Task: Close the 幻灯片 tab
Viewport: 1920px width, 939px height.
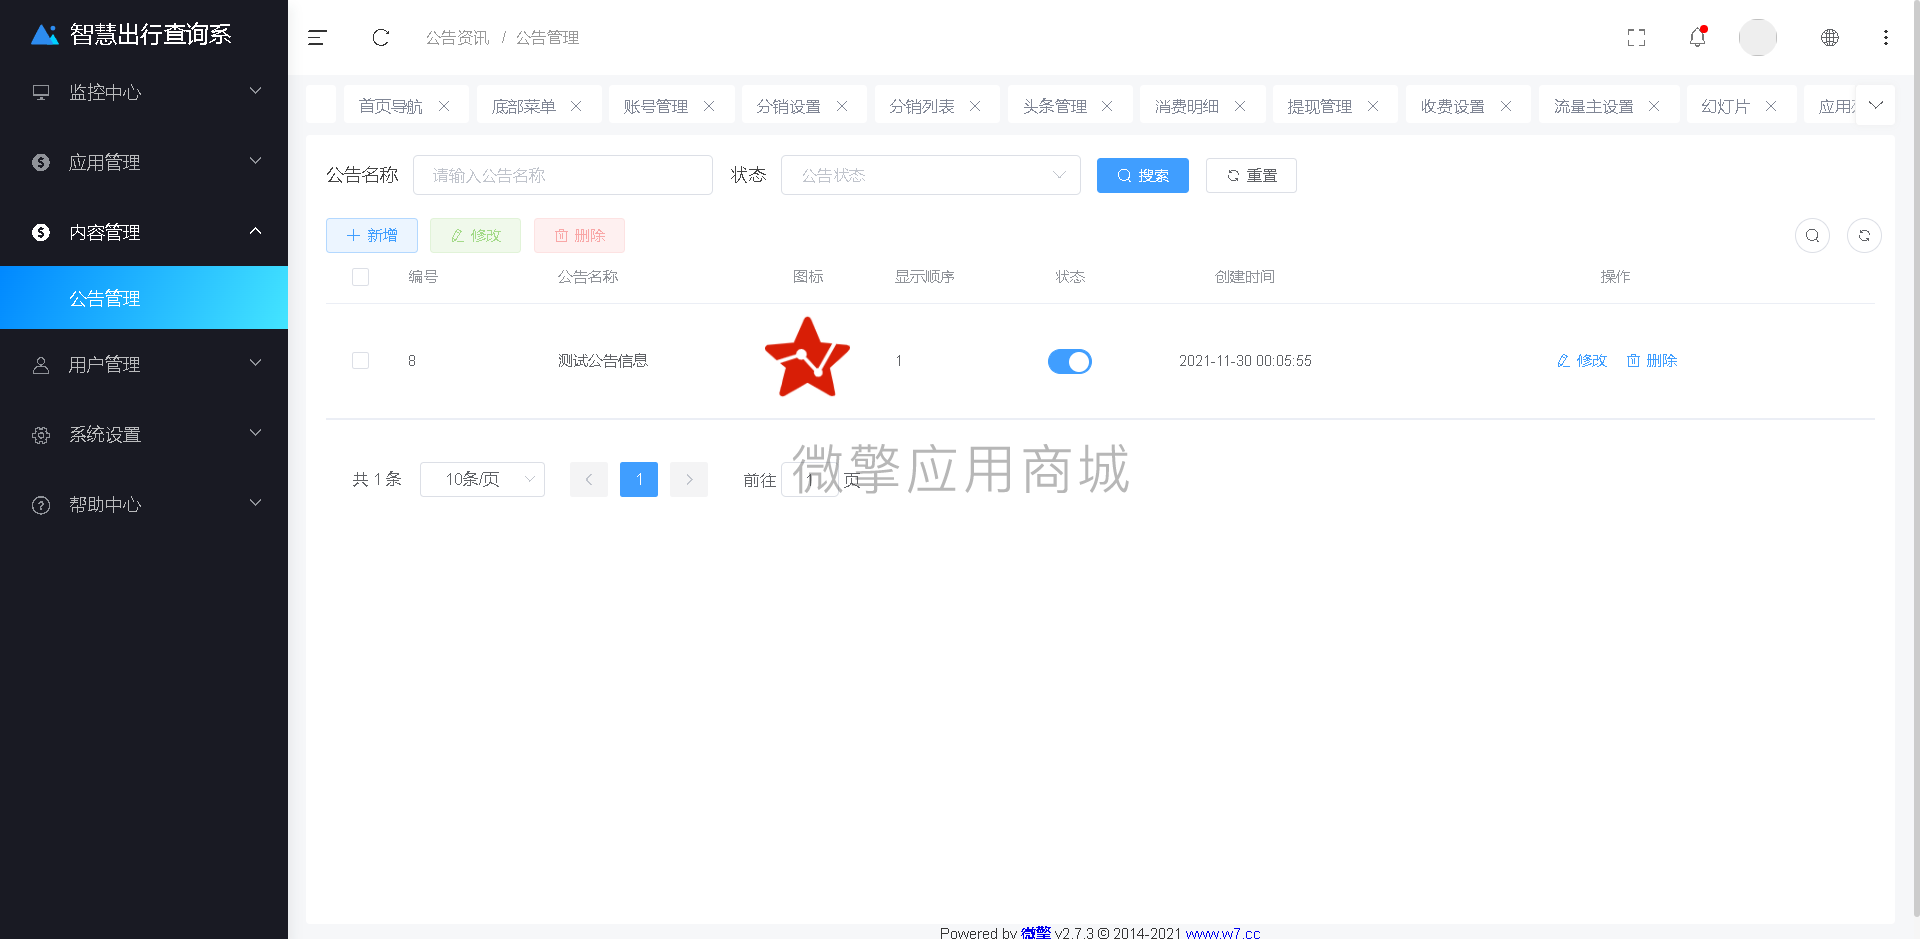Action: click(1771, 106)
